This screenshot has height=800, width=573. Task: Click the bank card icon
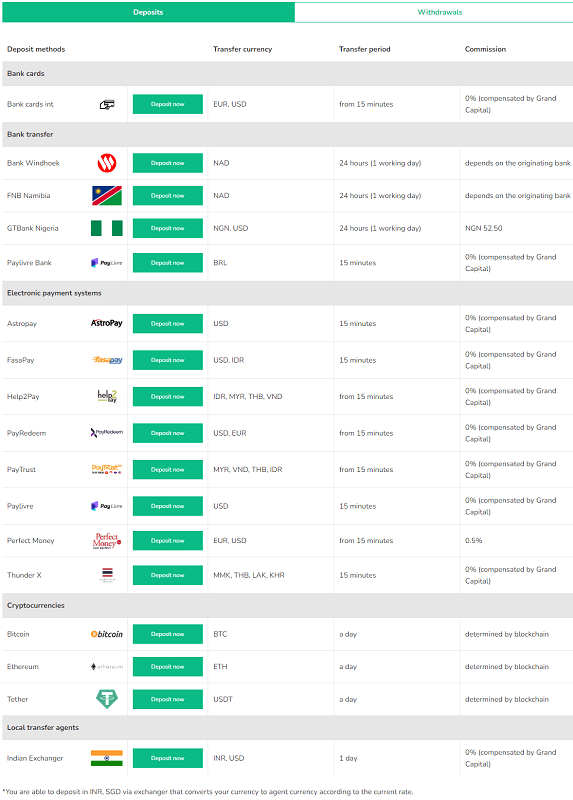pyautogui.click(x=107, y=105)
